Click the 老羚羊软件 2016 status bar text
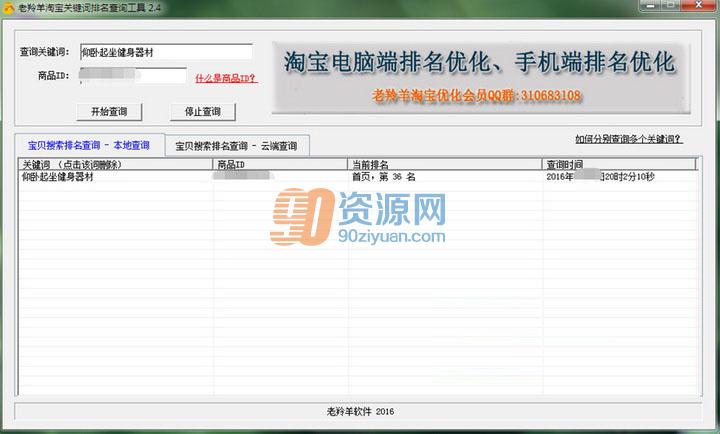This screenshot has height=434, width=720. (360, 411)
